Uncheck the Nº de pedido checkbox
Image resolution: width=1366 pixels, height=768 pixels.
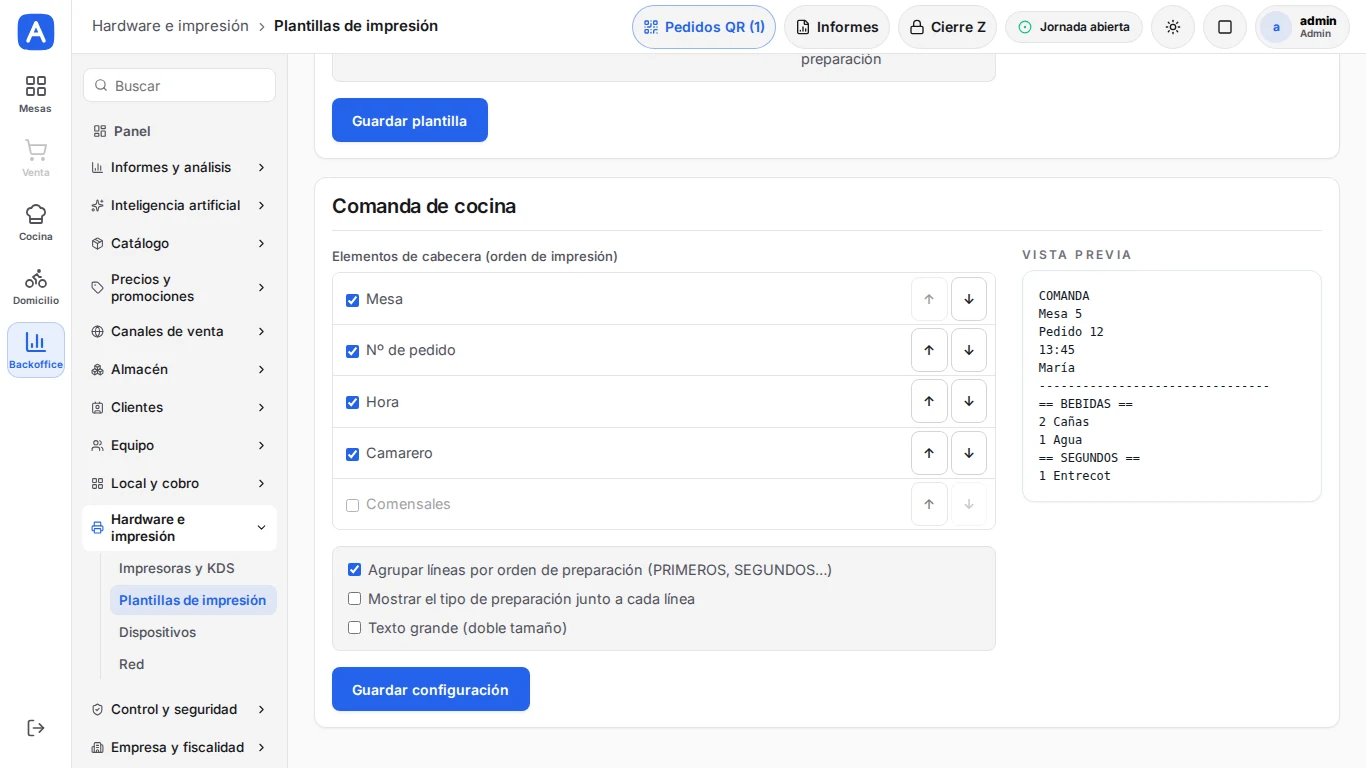coord(352,351)
